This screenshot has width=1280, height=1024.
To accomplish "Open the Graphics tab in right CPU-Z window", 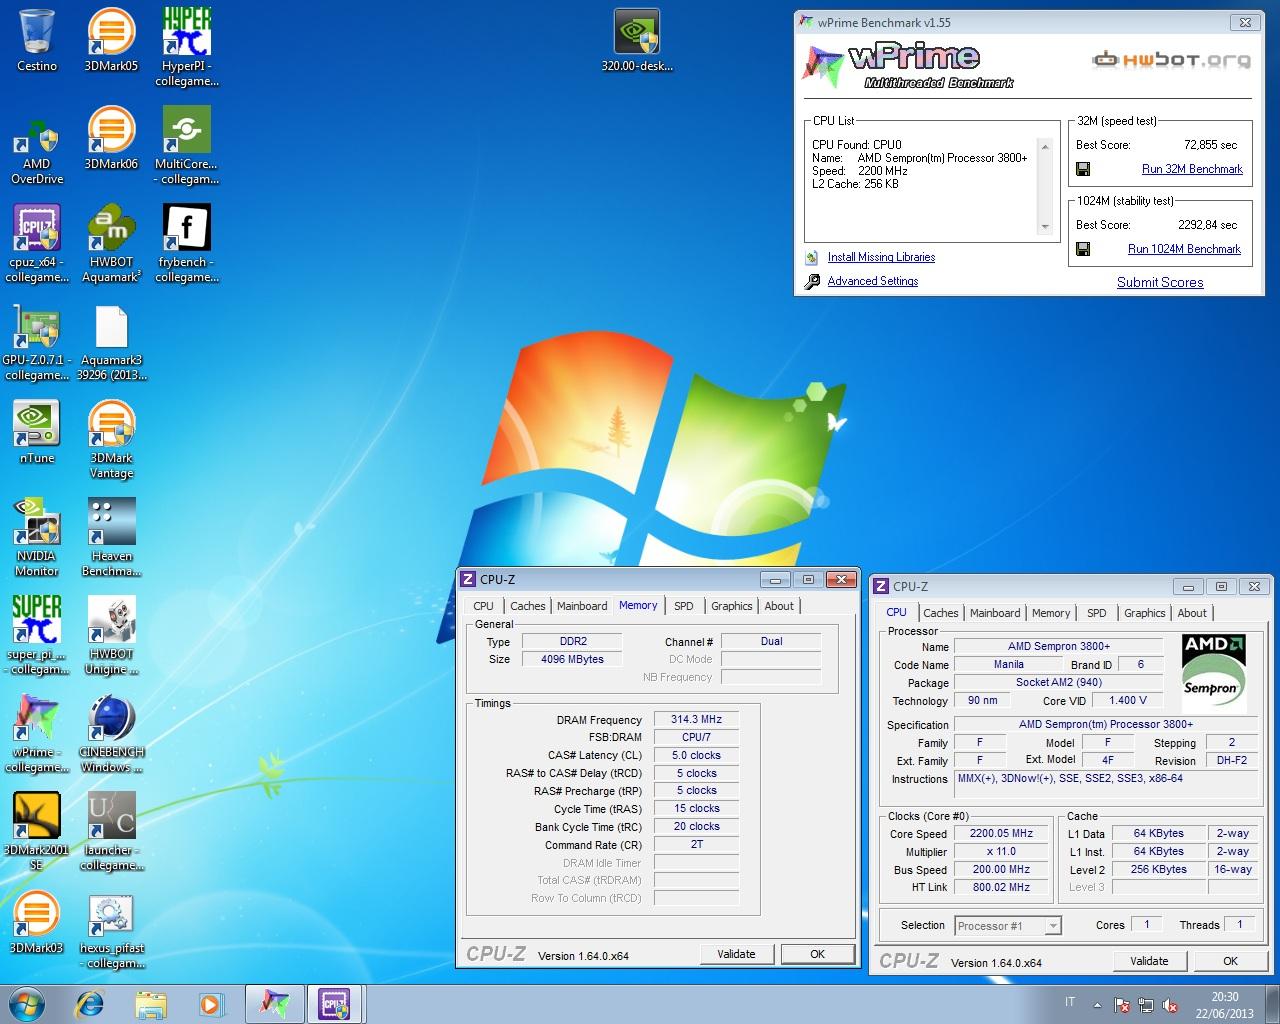I will point(1145,613).
